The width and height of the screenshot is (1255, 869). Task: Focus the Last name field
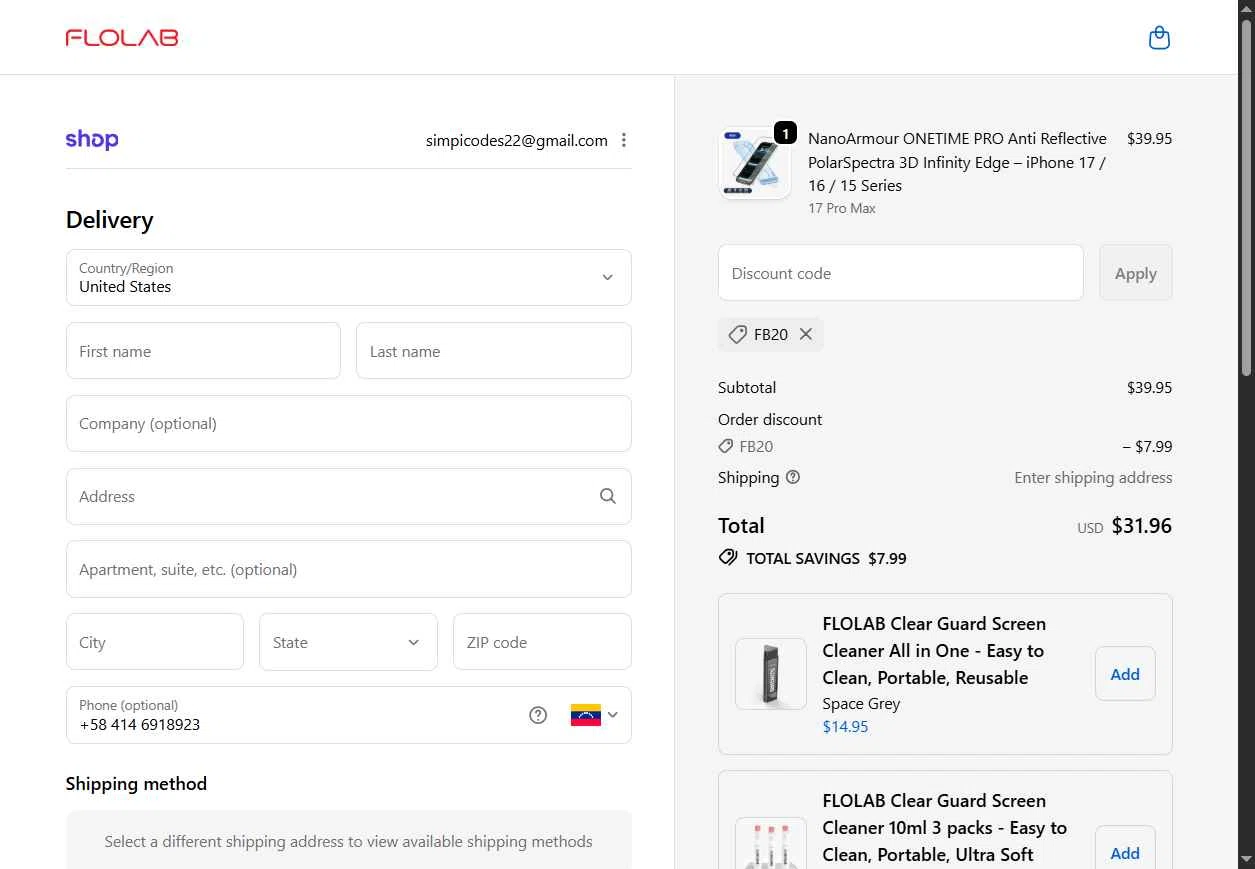click(494, 351)
